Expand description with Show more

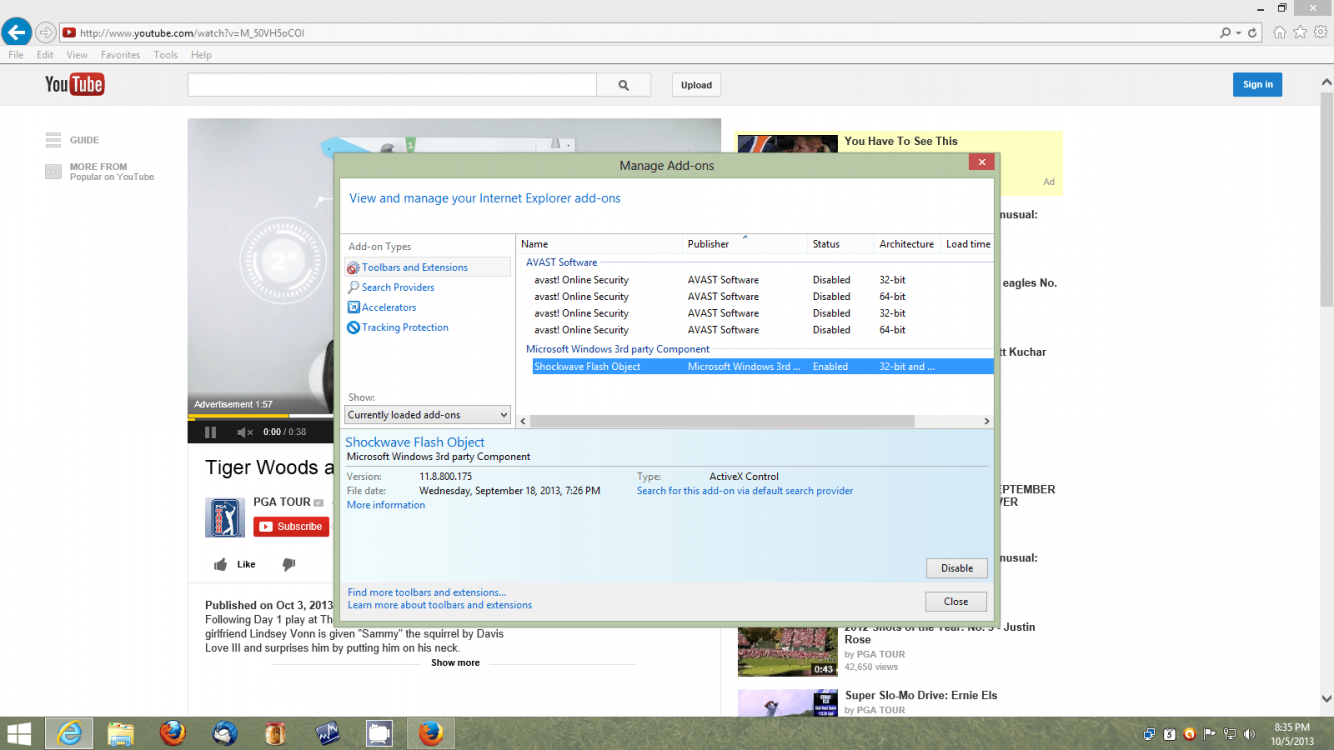tap(455, 662)
